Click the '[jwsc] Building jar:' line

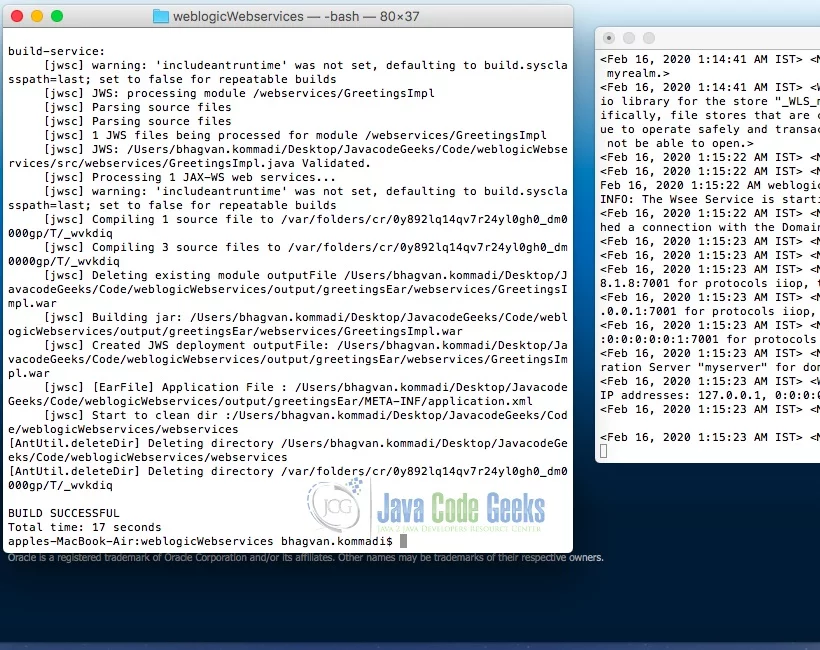coord(305,317)
